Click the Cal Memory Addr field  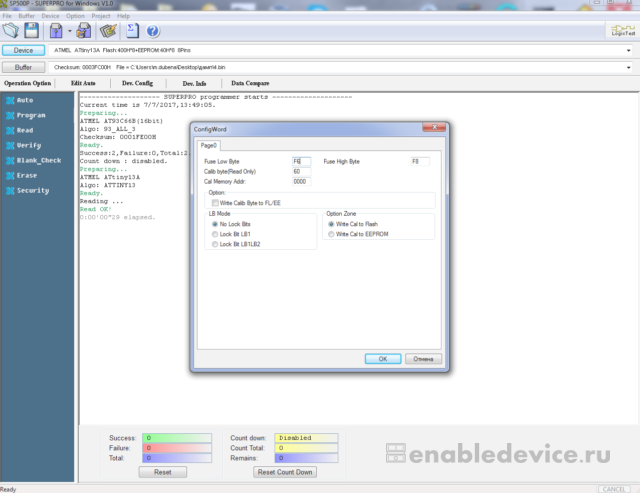301,182
